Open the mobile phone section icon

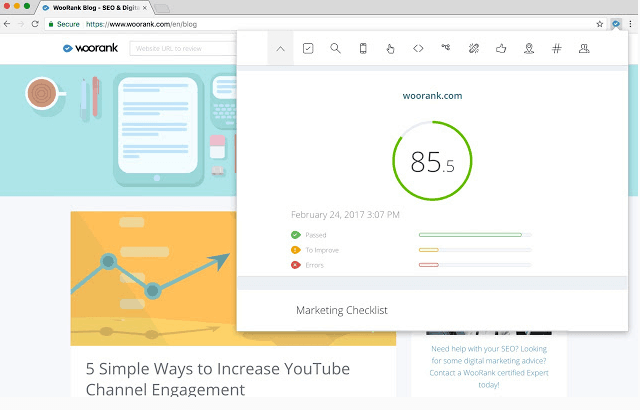pyautogui.click(x=363, y=49)
